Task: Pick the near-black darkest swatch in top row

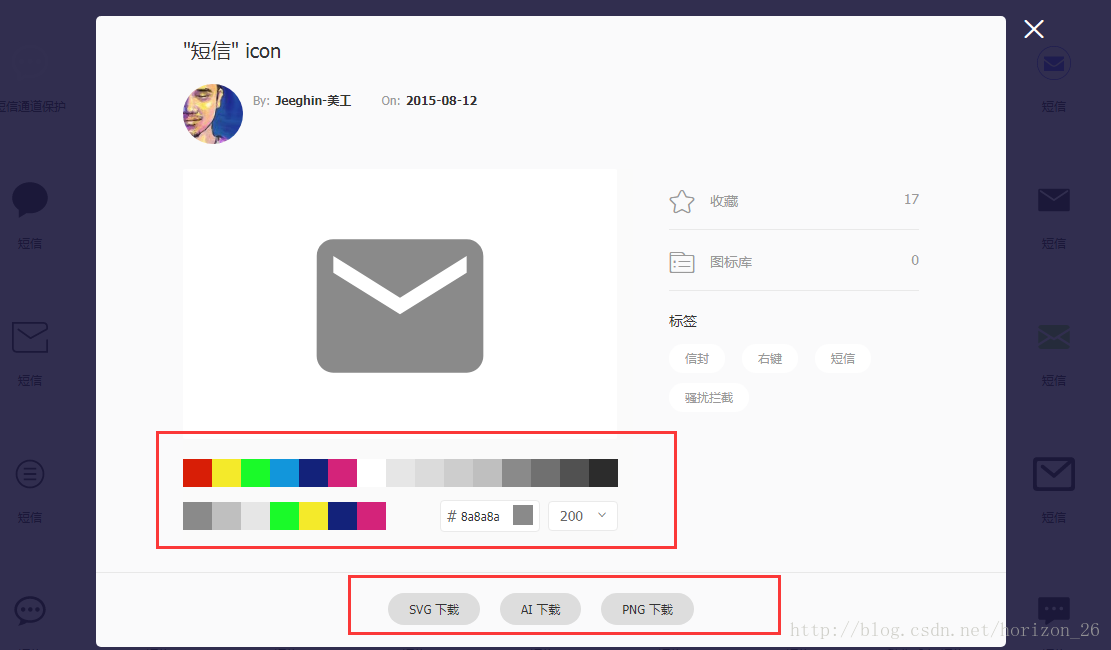Action: pyautogui.click(x=603, y=473)
